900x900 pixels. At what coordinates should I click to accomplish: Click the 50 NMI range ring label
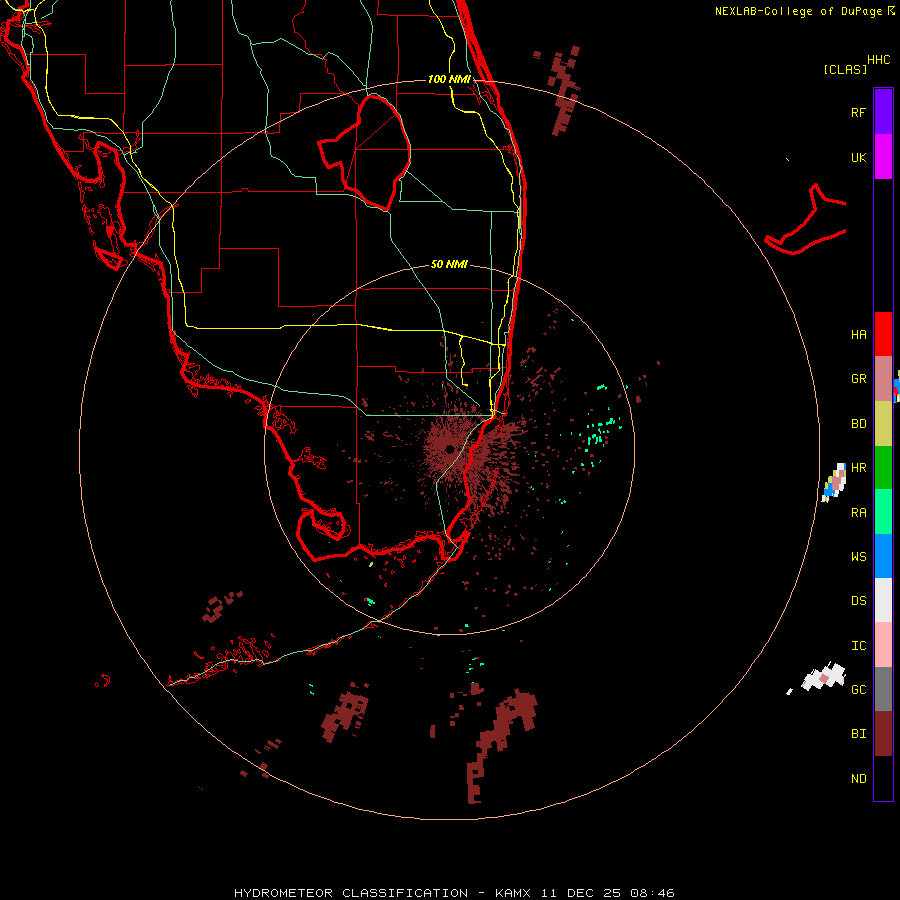tap(449, 264)
